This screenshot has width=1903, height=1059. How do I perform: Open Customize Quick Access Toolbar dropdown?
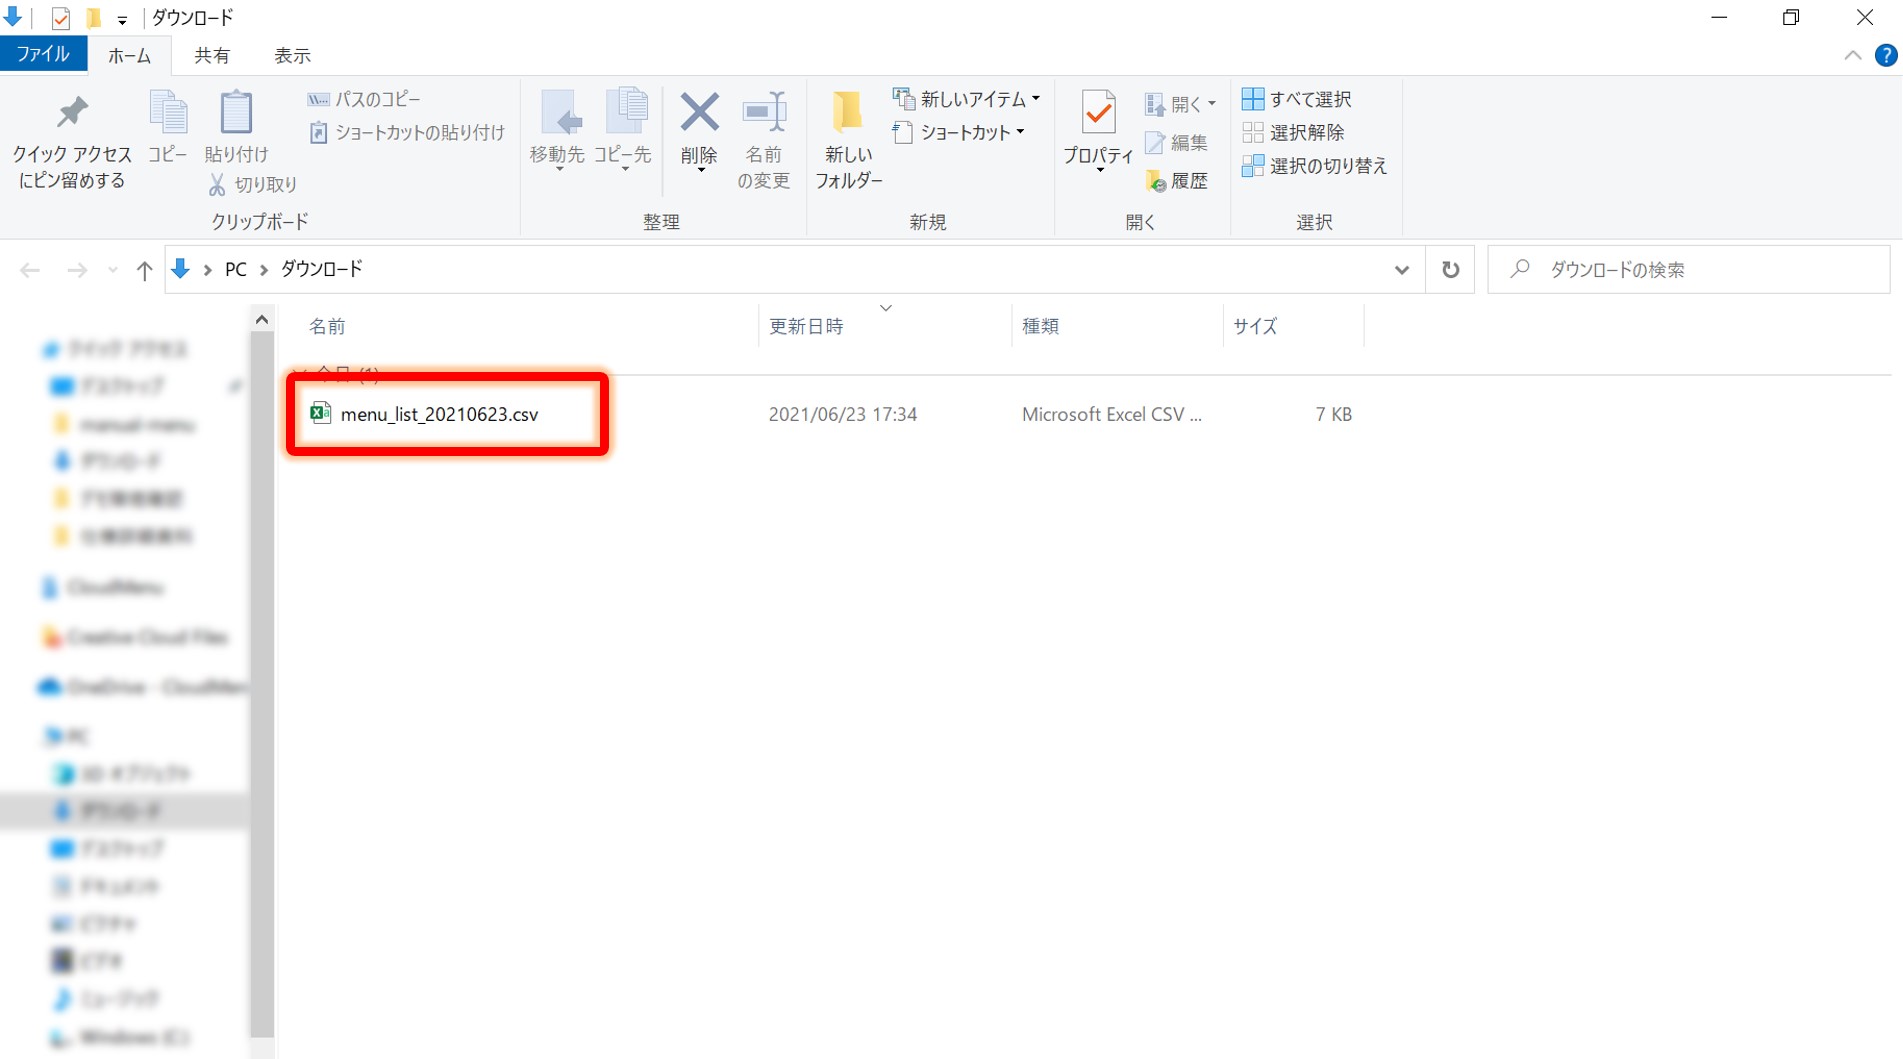(x=122, y=19)
